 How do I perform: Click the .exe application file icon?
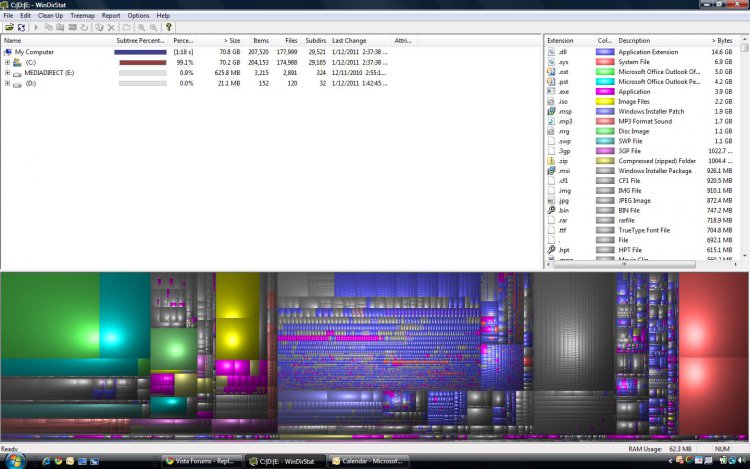coord(551,91)
